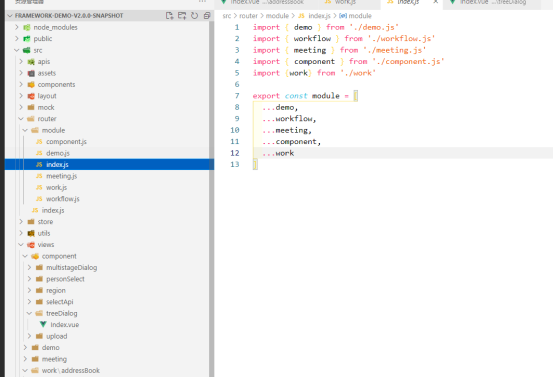Collapse all folders in explorer
553x377 pixels.
pos(207,16)
